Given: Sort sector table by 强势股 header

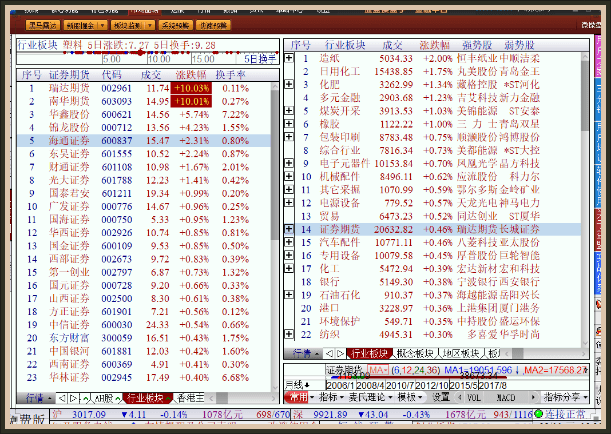Looking at the screenshot, I should click(x=477, y=45).
